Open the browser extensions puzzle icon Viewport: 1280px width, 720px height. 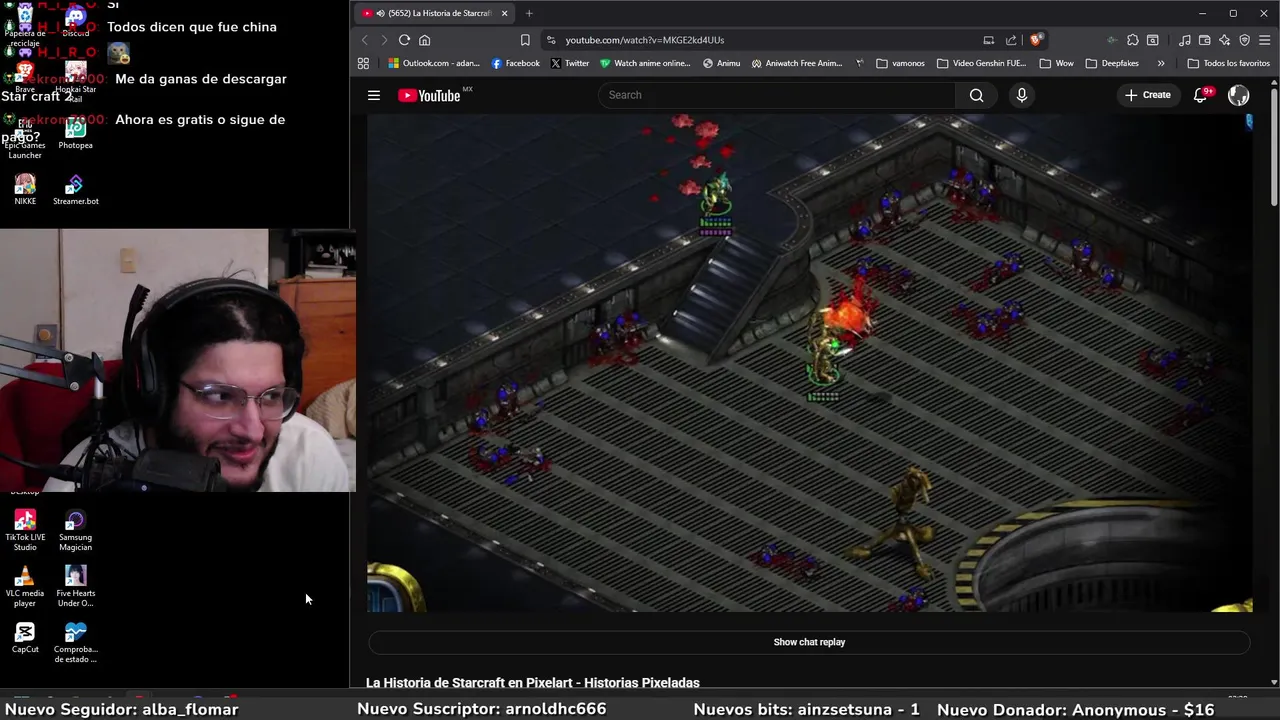tap(1132, 40)
